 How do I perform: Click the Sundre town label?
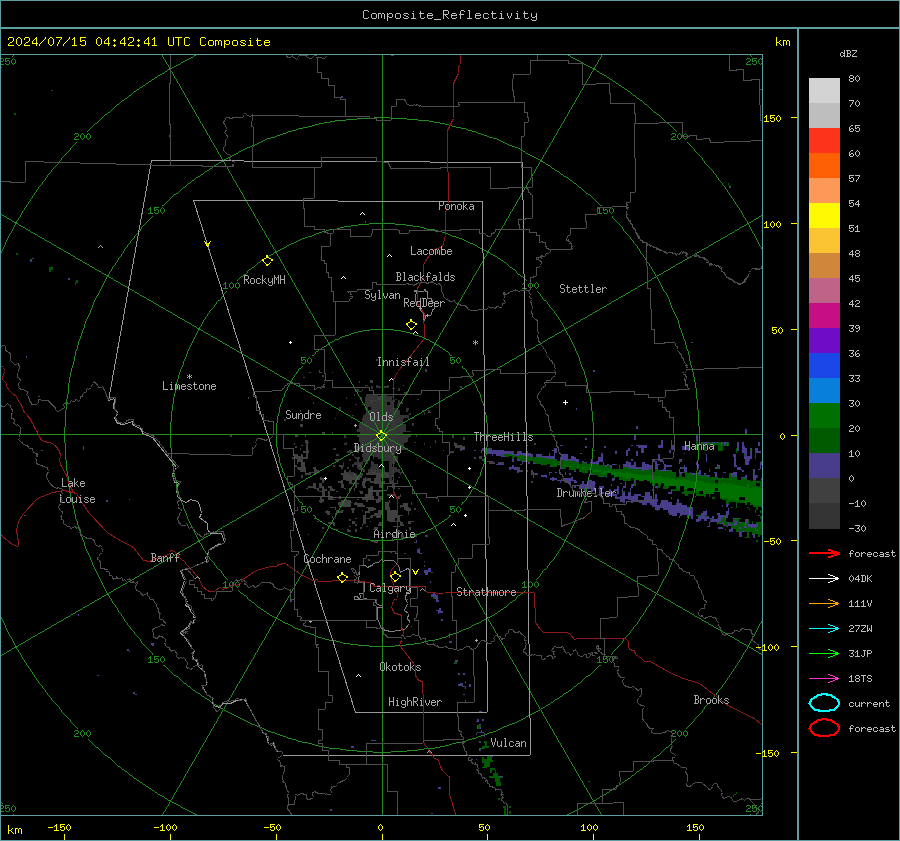(x=303, y=414)
